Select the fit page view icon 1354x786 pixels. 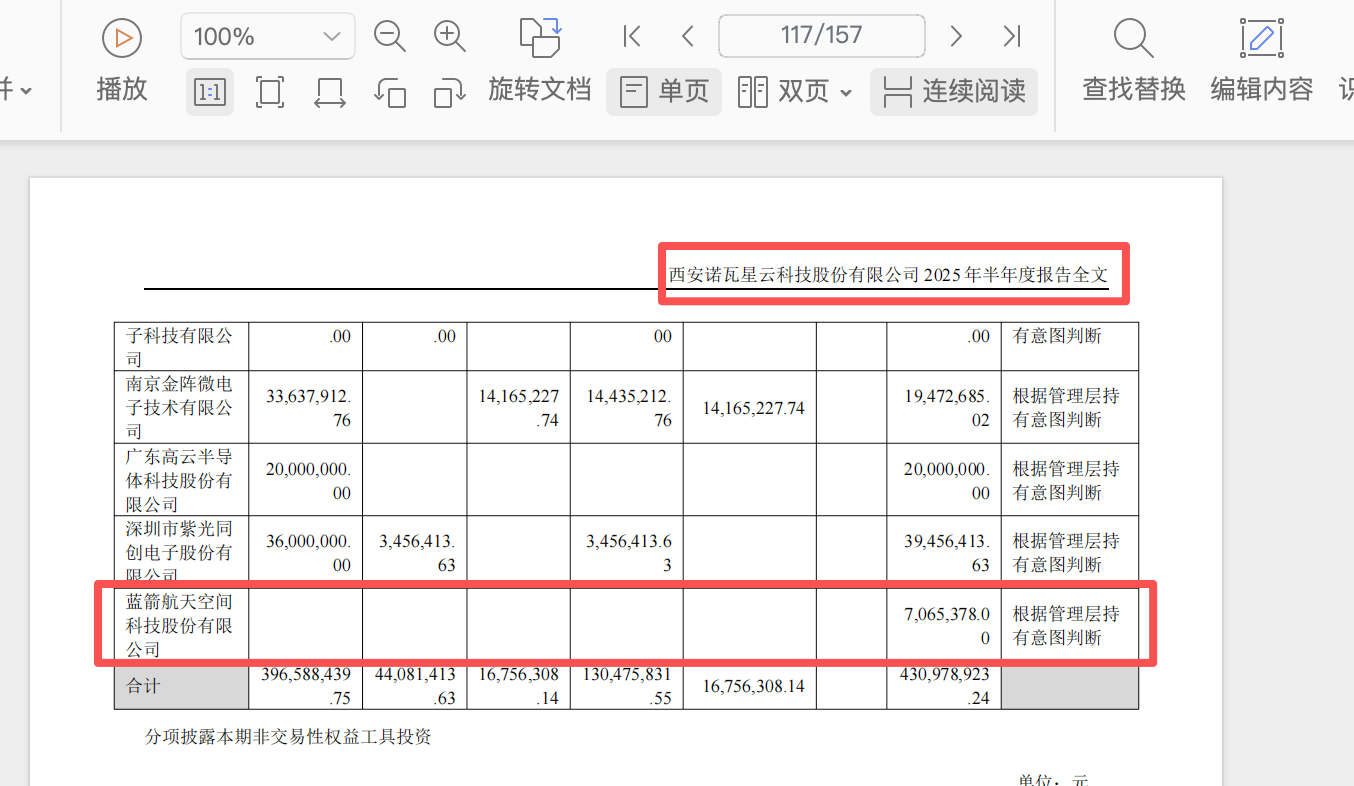tap(269, 93)
